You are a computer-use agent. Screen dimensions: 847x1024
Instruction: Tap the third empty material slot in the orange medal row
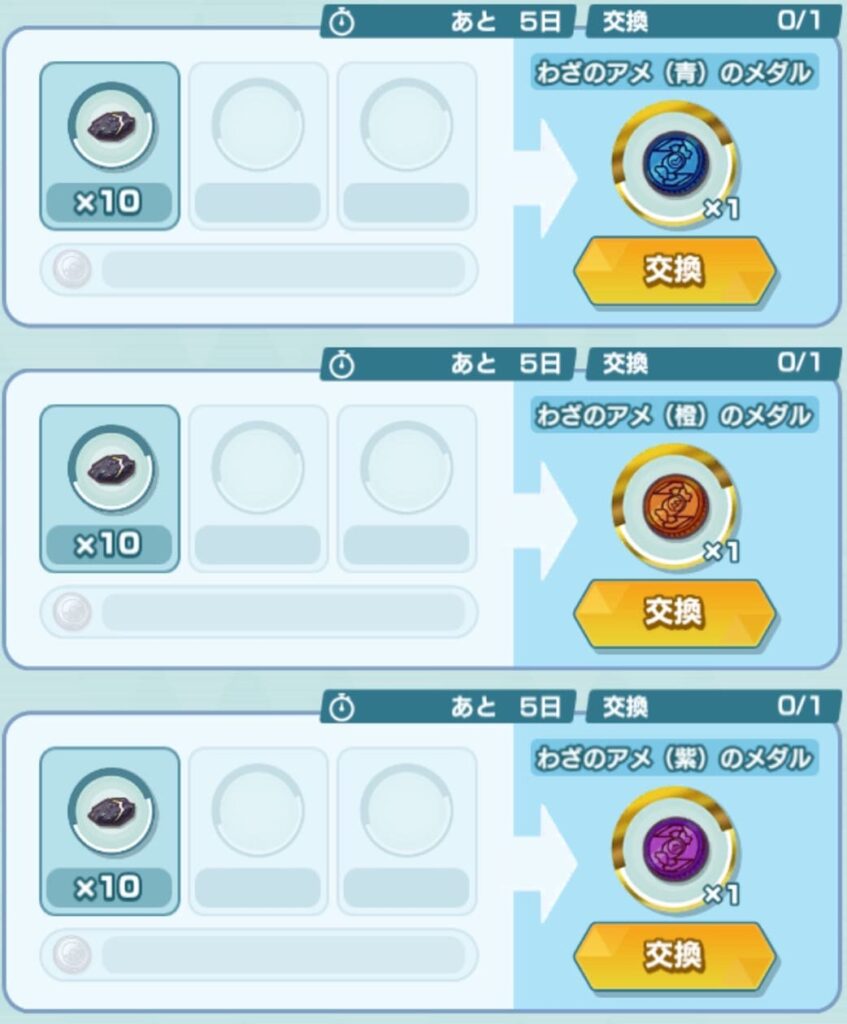tap(407, 488)
